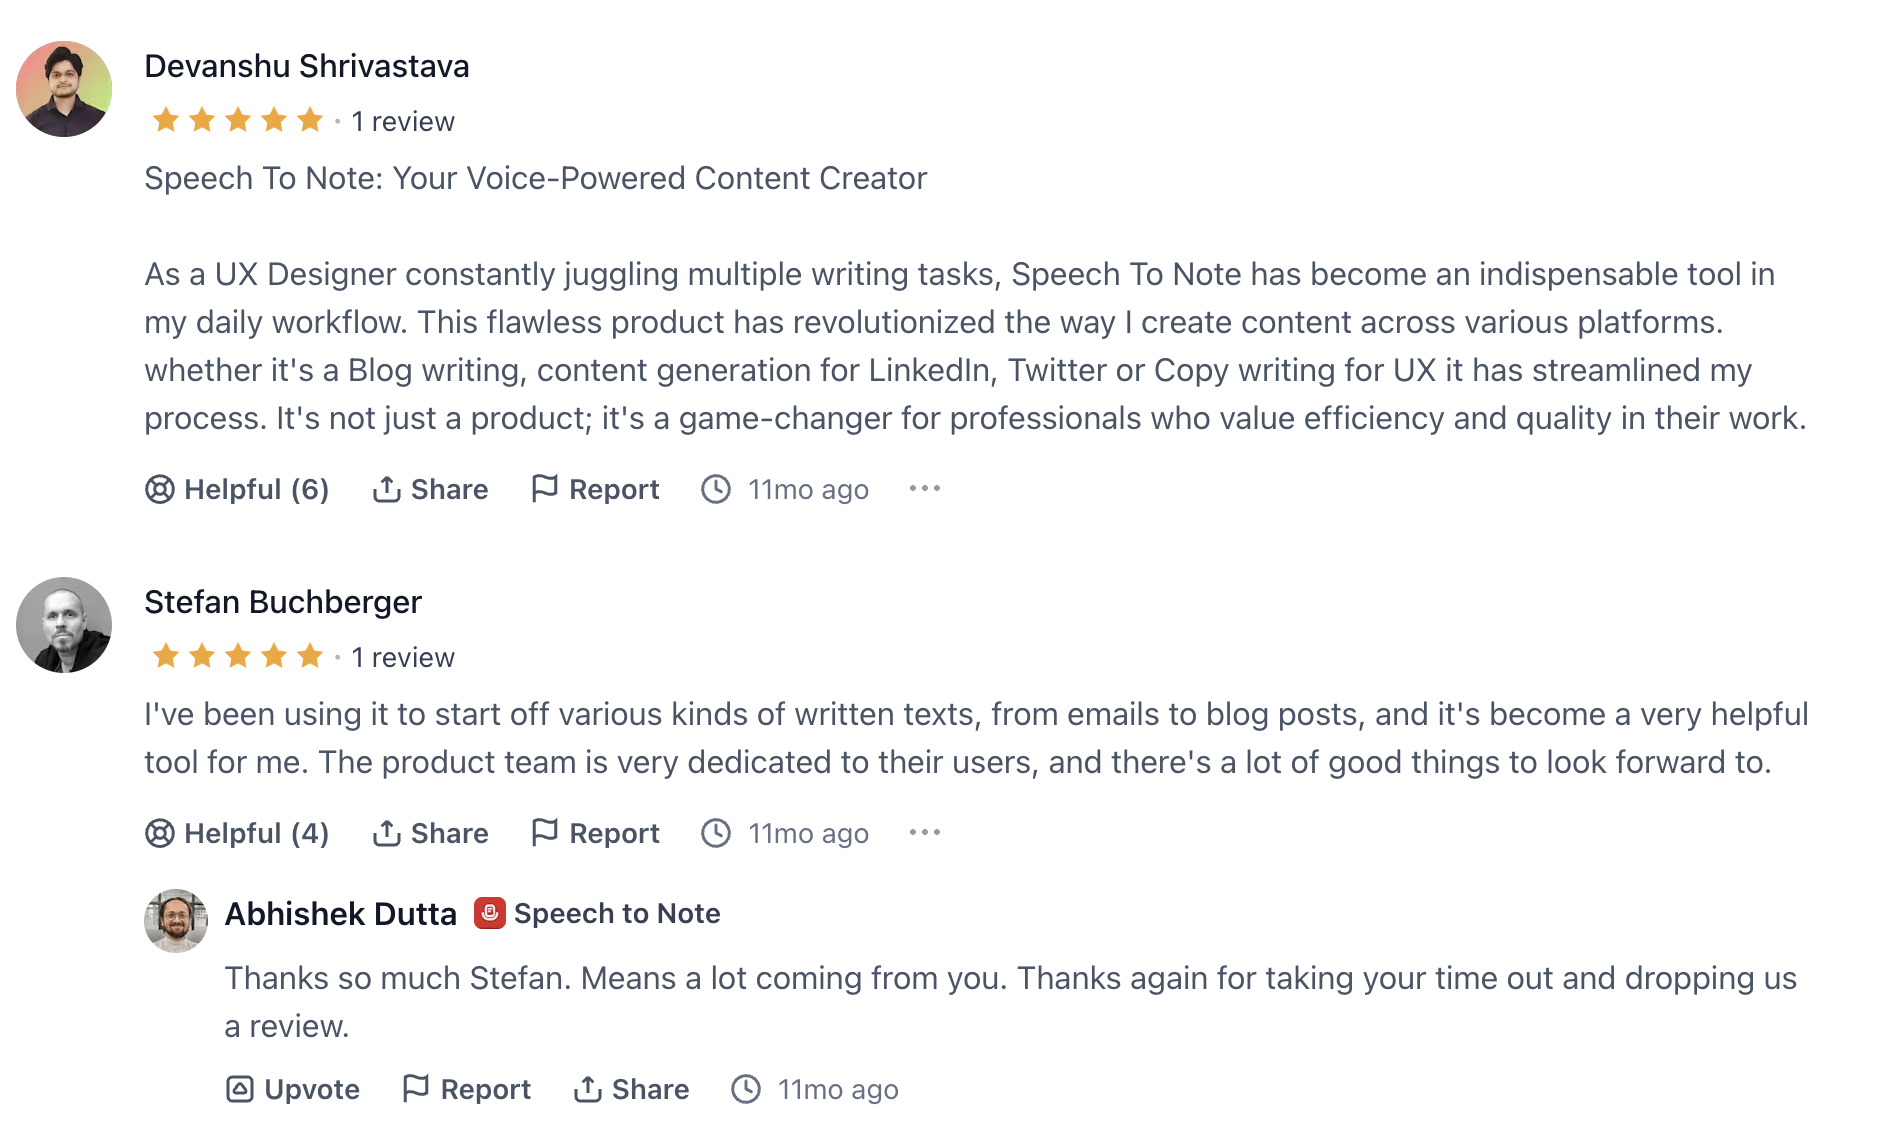Click the report flag icon on Abhishek's reply

click(415, 1088)
